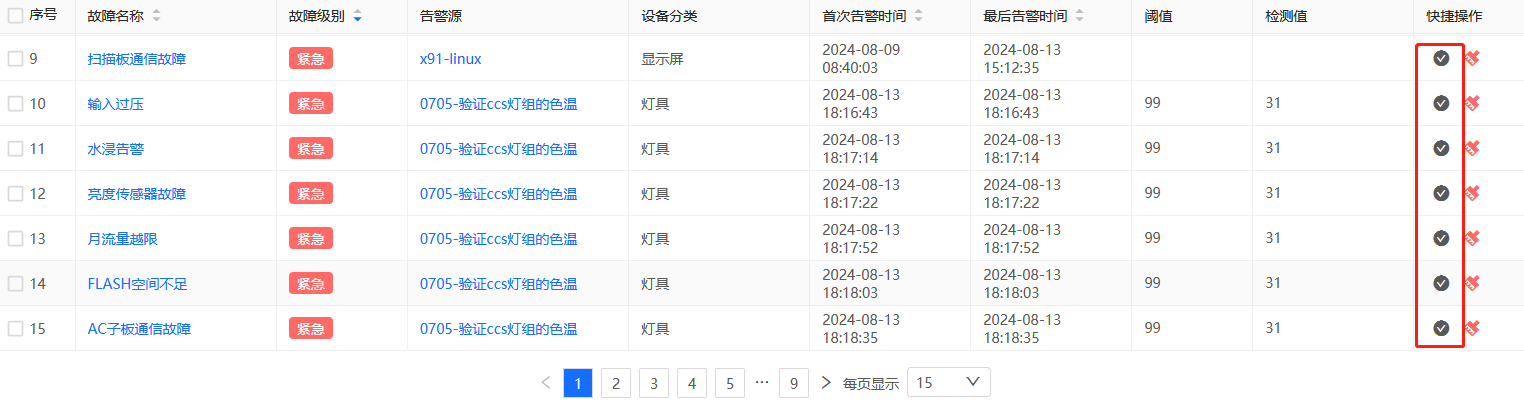Select page 3 in pagination
The image size is (1524, 412).
click(654, 382)
